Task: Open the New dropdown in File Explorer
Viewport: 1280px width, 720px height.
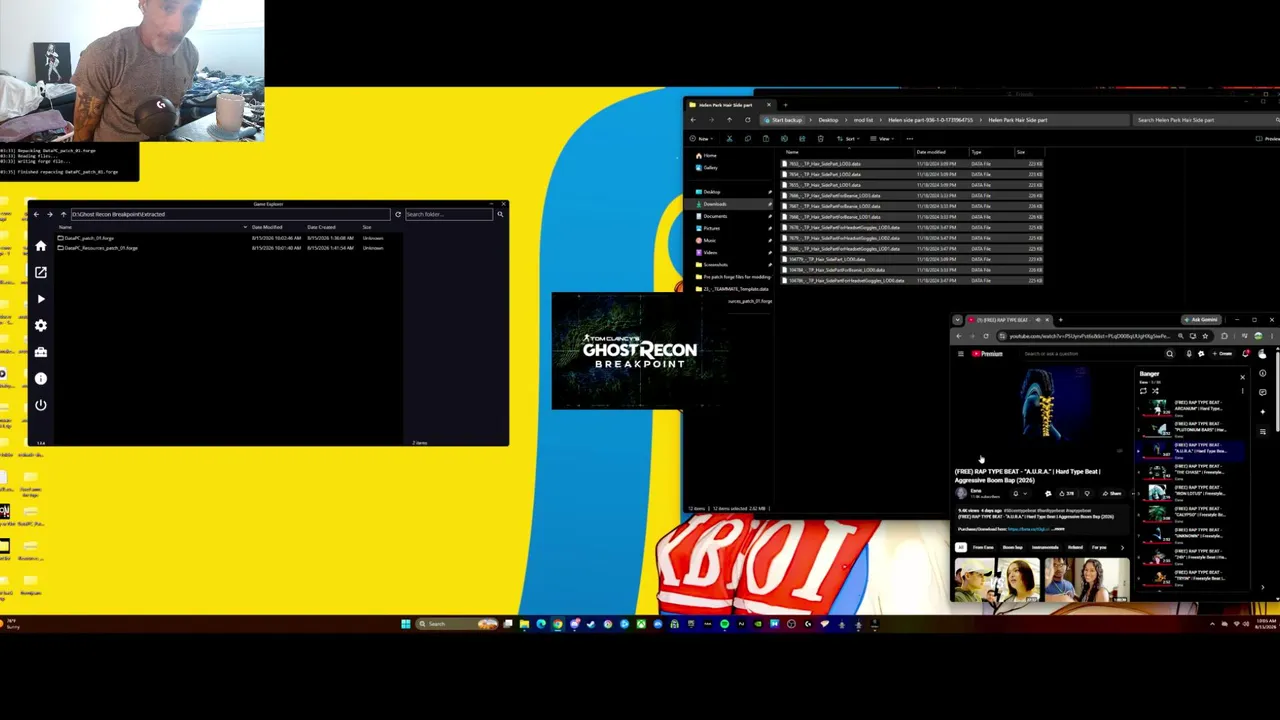Action: tap(702, 139)
